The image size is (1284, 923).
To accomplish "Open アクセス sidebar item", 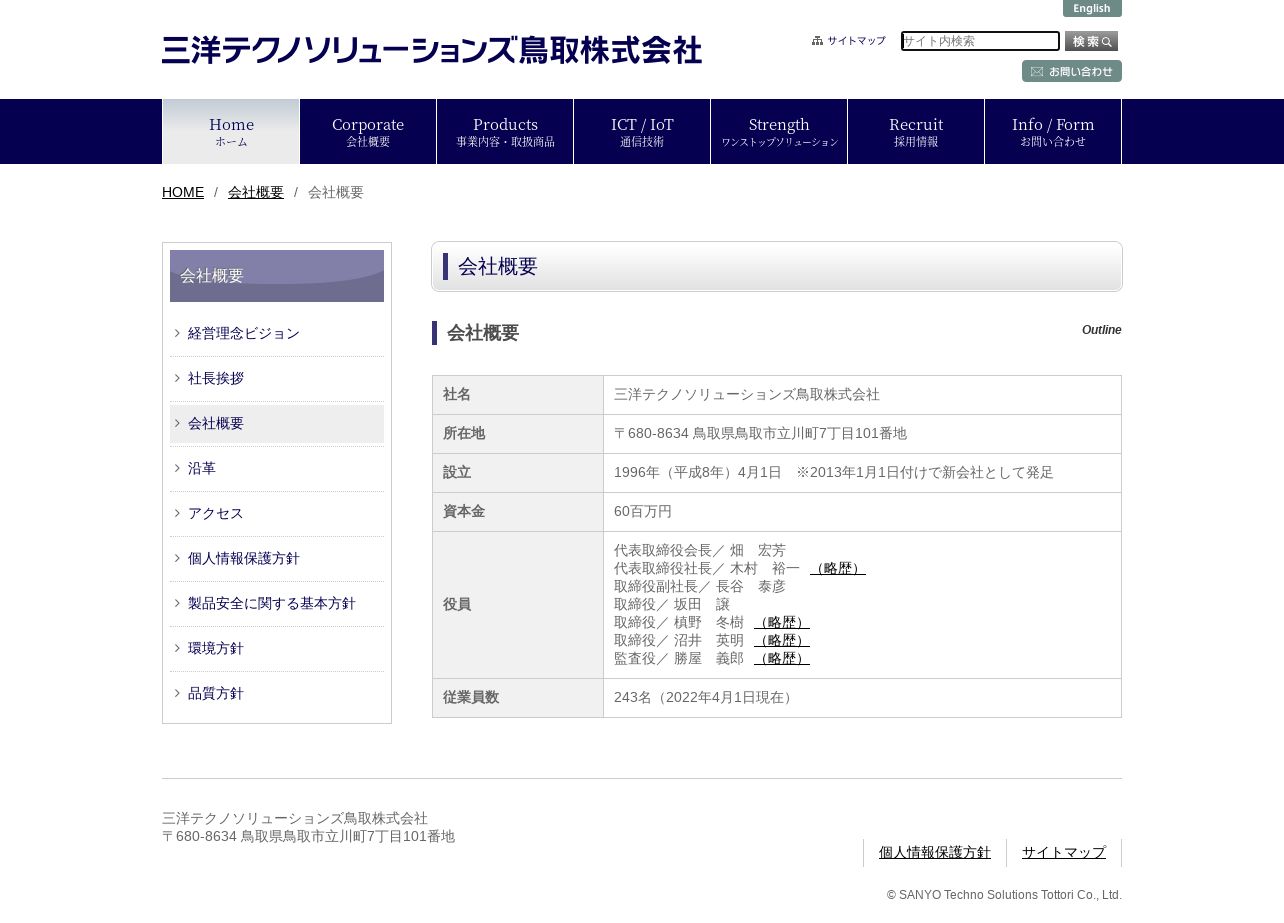I will click(x=216, y=513).
